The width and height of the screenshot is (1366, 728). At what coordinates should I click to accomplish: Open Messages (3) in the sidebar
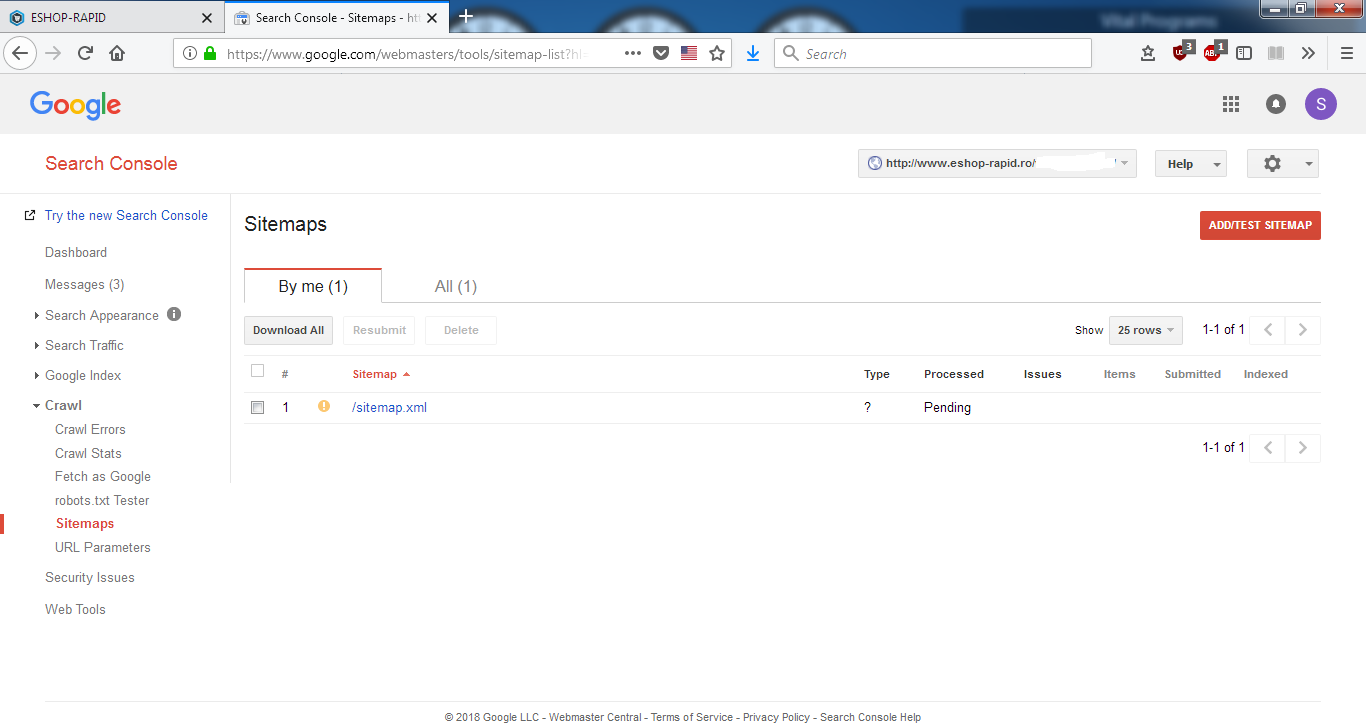[85, 285]
